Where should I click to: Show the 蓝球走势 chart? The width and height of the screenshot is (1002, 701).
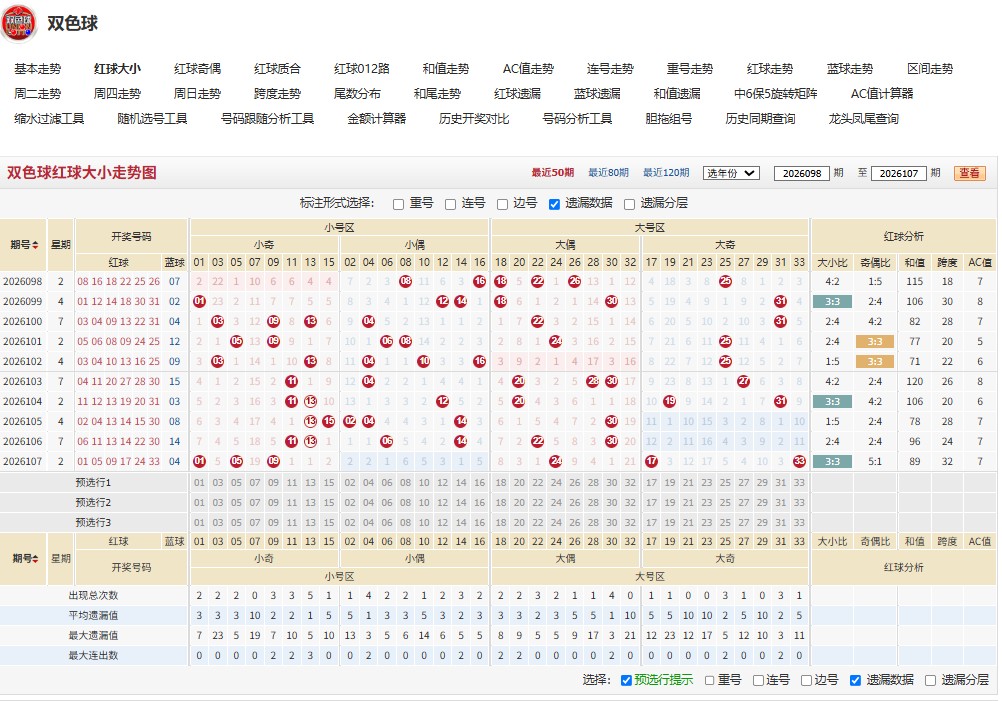coord(850,69)
